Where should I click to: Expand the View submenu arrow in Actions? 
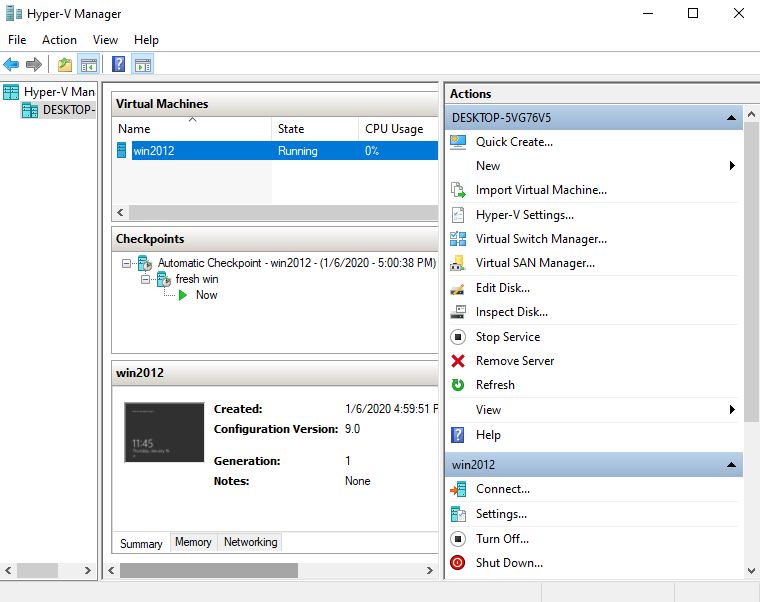click(732, 410)
